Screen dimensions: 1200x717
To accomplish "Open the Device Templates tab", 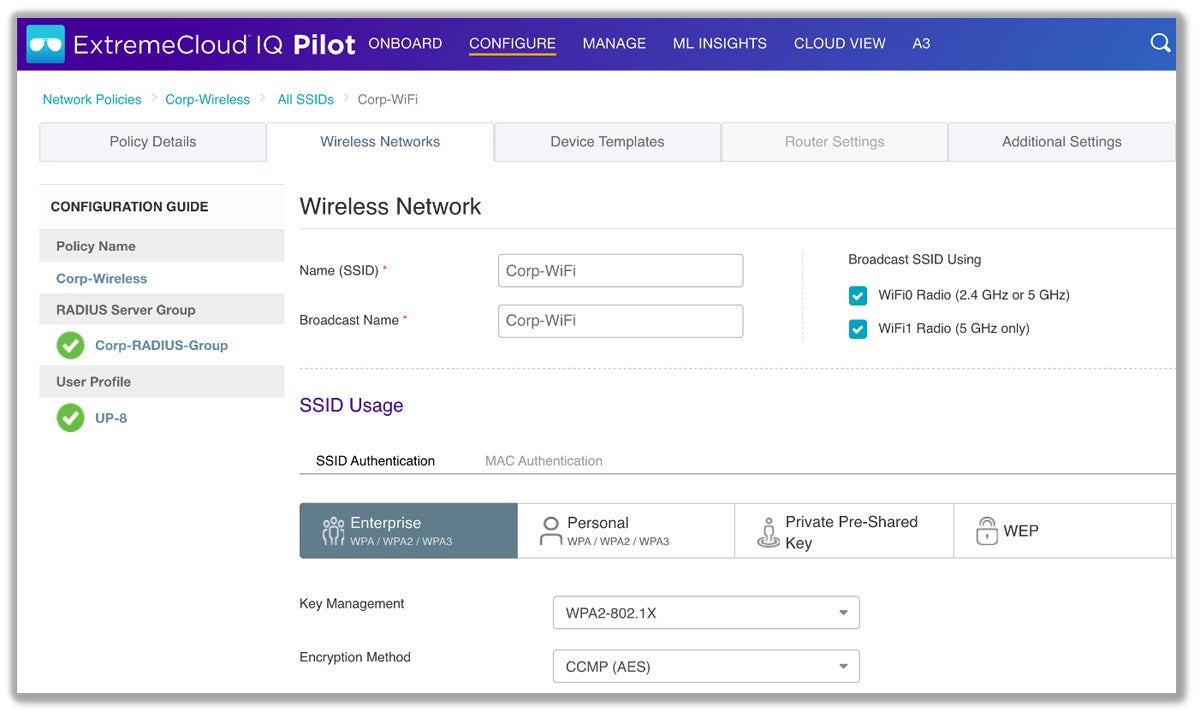I will [x=607, y=142].
